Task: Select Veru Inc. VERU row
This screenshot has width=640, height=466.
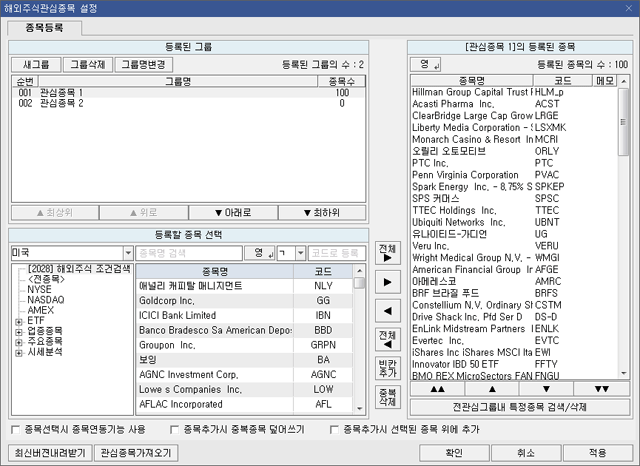Action: click(x=514, y=246)
